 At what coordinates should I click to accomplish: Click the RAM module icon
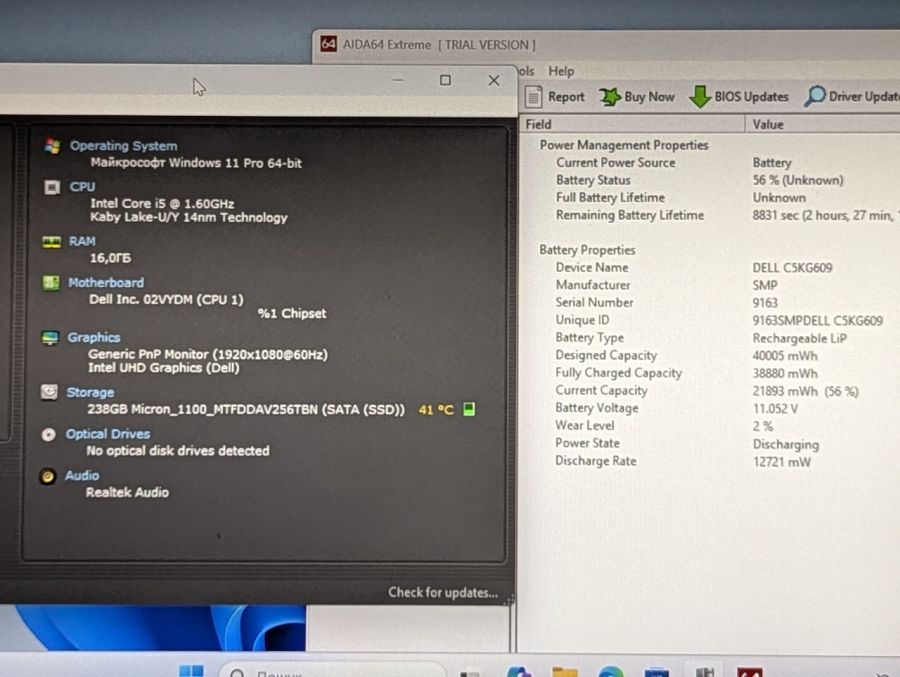pos(51,242)
